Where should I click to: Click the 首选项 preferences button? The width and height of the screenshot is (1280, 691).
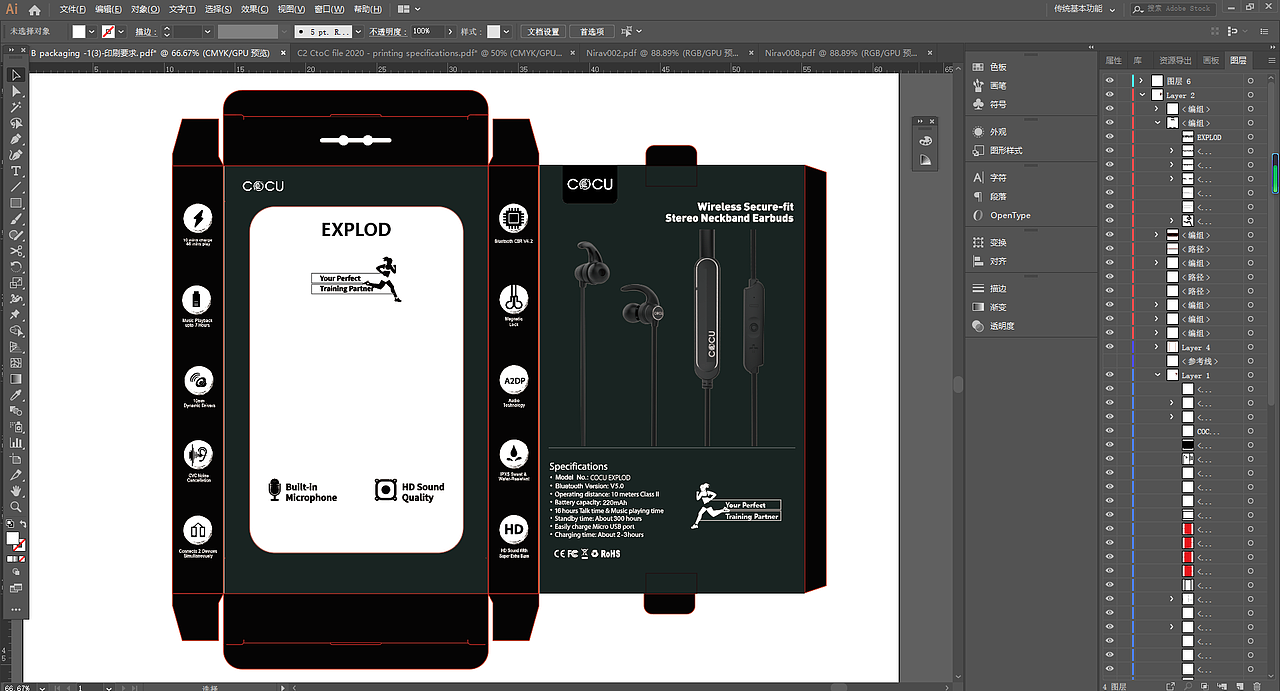592,32
